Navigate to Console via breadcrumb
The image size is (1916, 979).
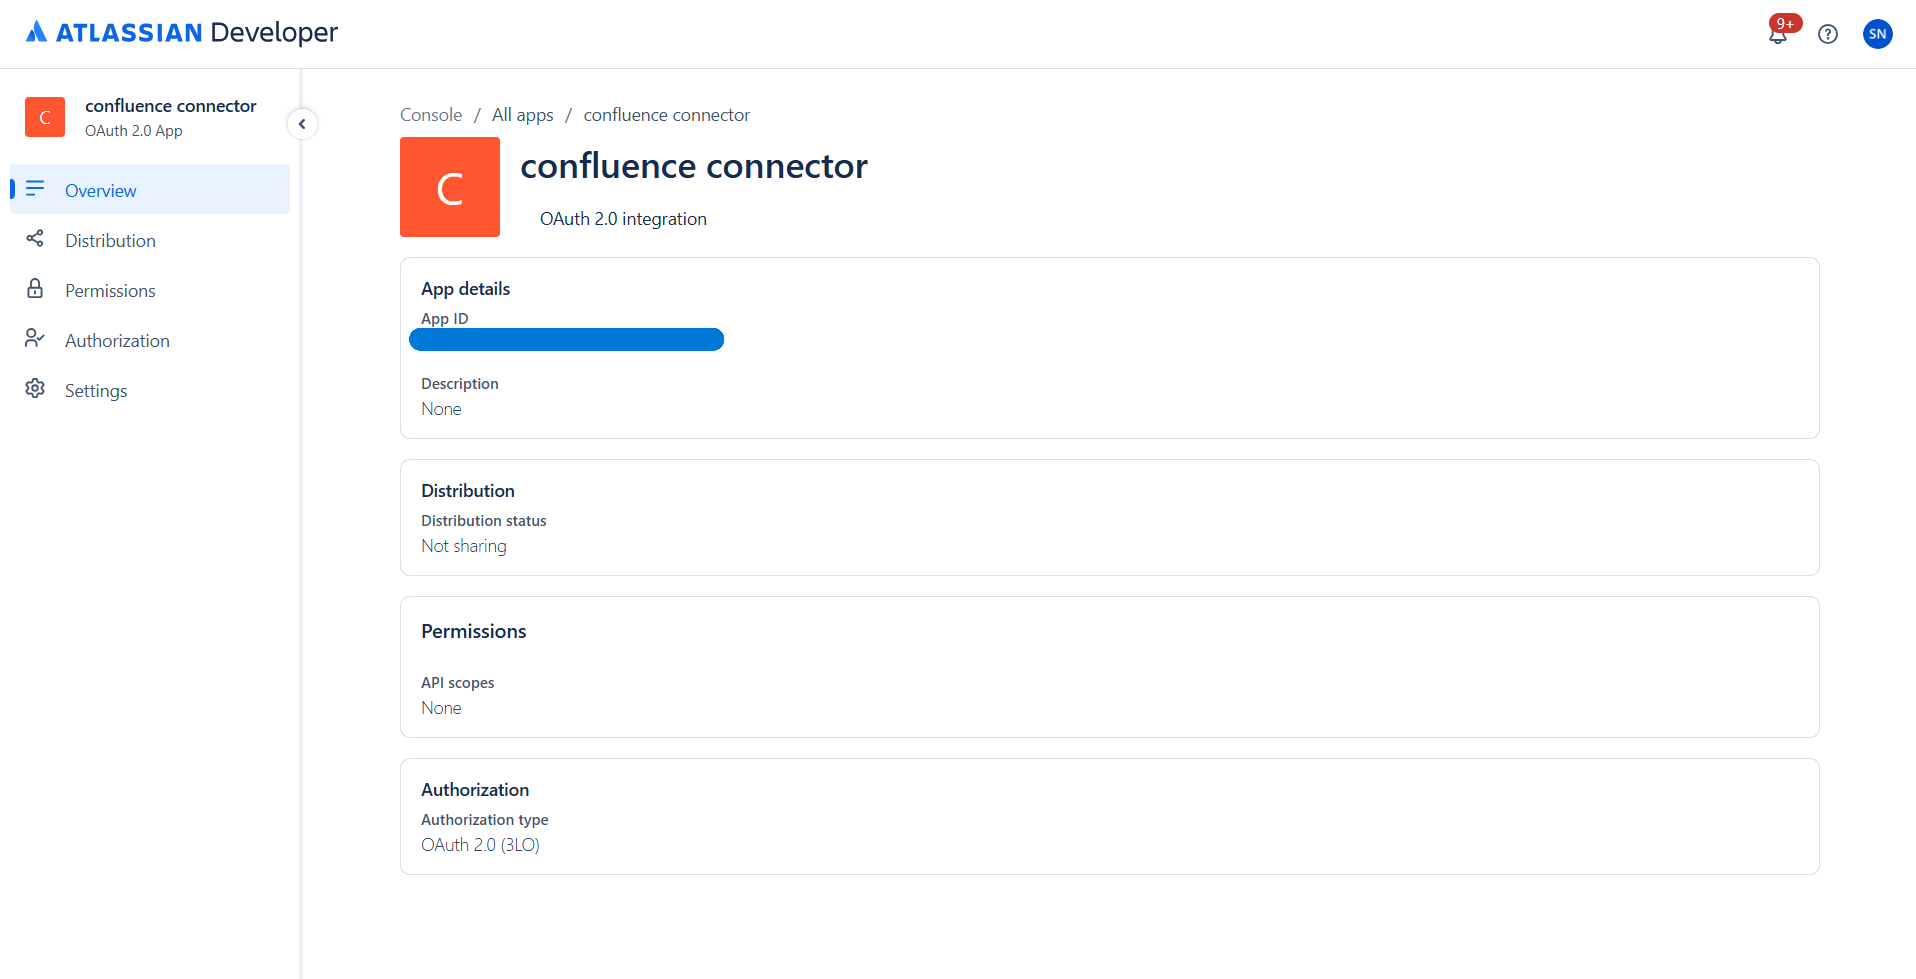(430, 114)
